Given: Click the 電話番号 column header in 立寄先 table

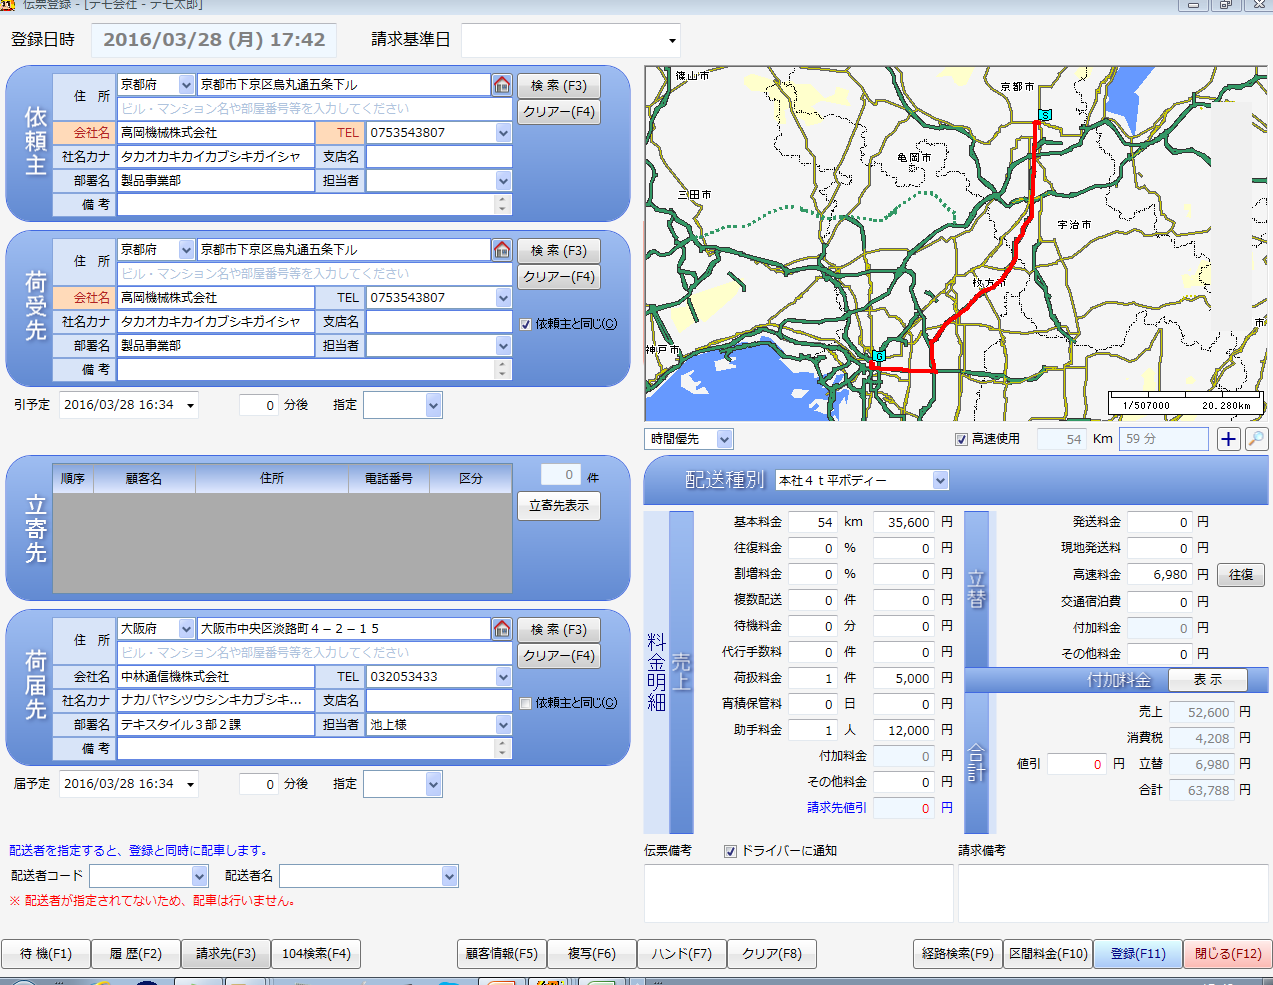Looking at the screenshot, I should (x=389, y=479).
